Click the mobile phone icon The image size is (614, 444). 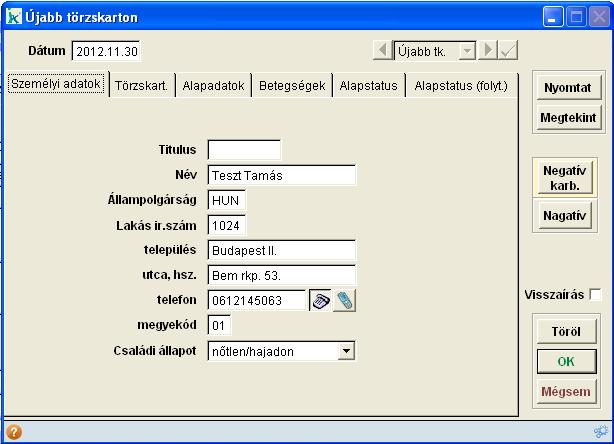tap(345, 300)
